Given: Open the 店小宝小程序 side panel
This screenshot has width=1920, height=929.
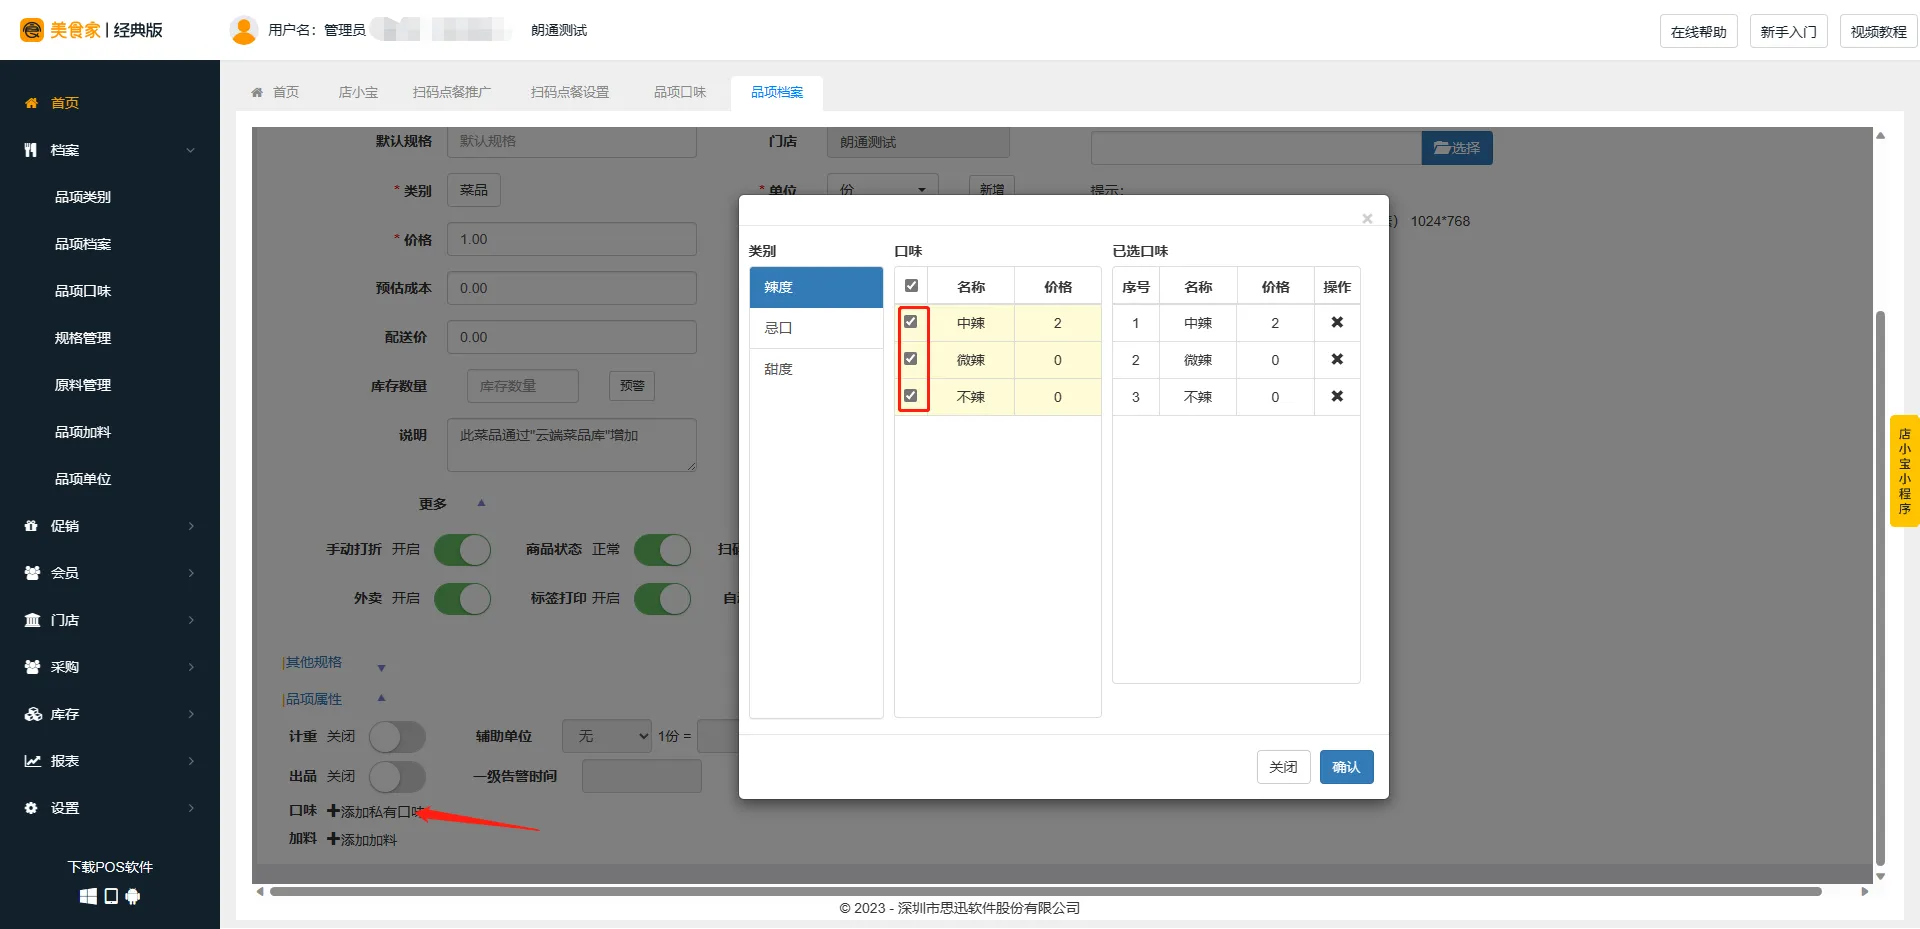Looking at the screenshot, I should (x=1904, y=471).
